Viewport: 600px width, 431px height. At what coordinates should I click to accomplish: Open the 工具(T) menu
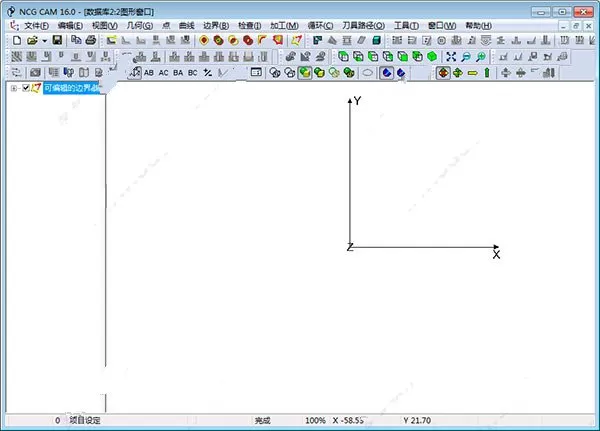(406, 26)
